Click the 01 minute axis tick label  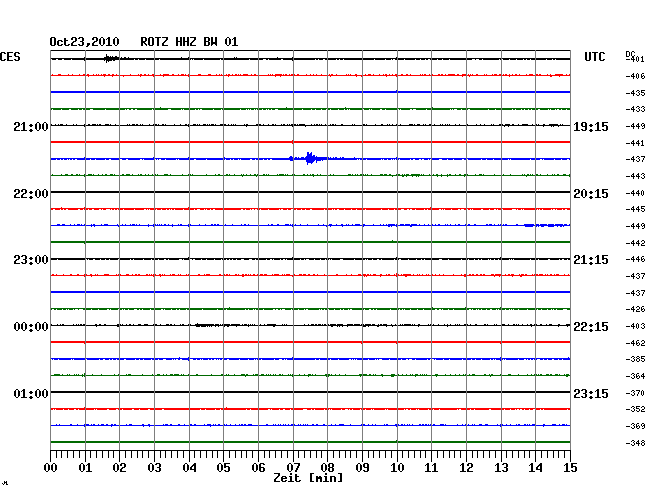click(x=85, y=468)
